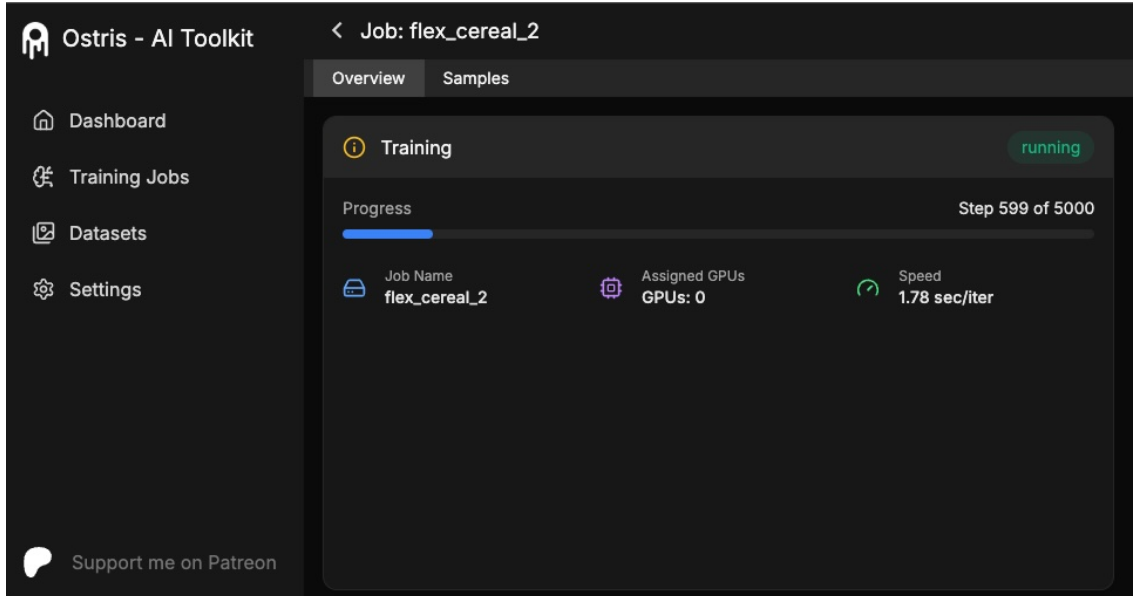Open Support me on Patreon link
The image size is (1133, 596).
(x=173, y=563)
